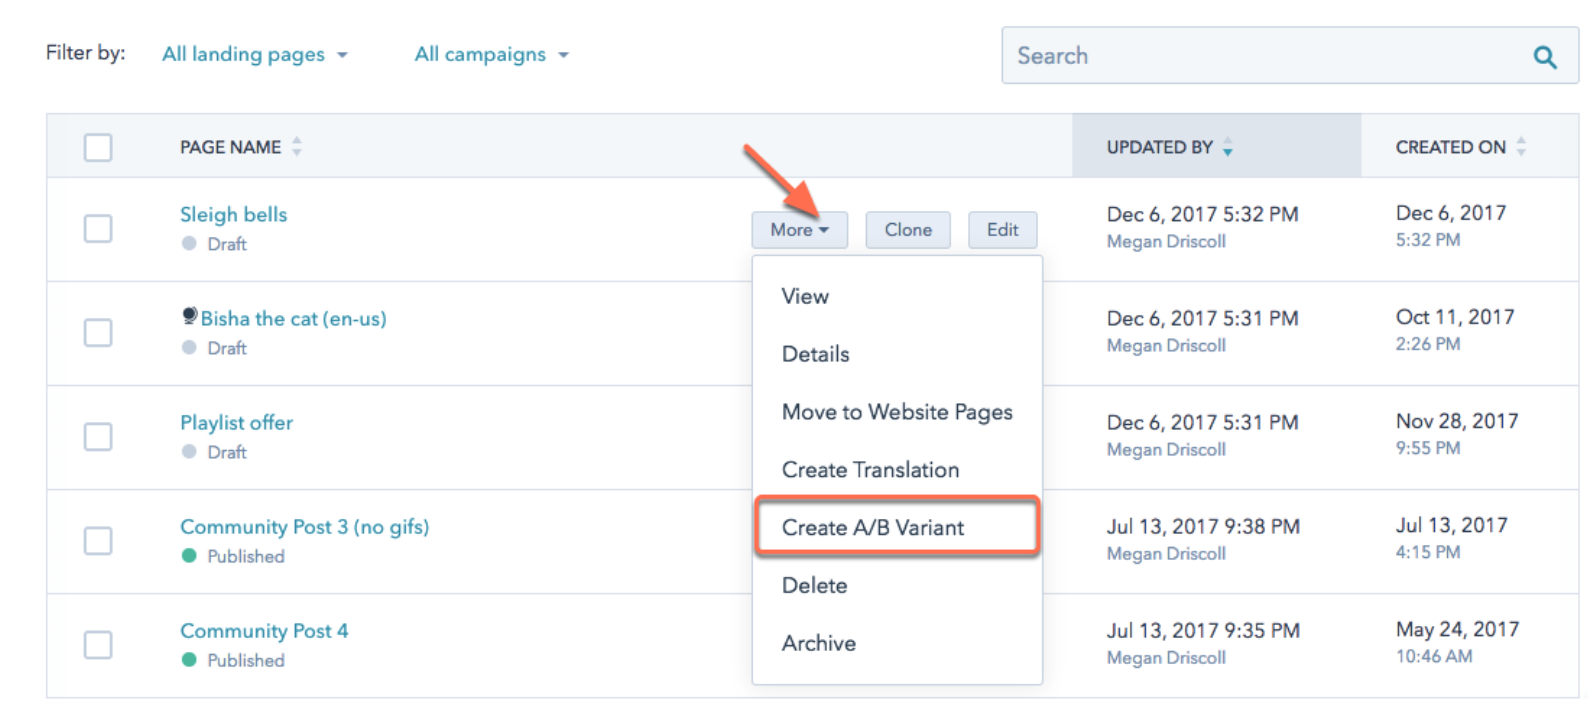Click the Published status under Community Post 4
Screen dimensions: 1588x704
[x=246, y=660]
